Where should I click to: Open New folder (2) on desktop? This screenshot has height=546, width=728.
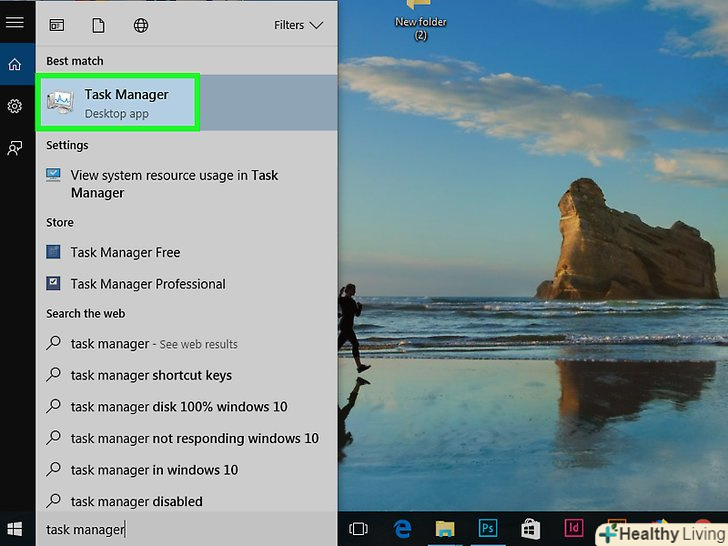[x=420, y=20]
